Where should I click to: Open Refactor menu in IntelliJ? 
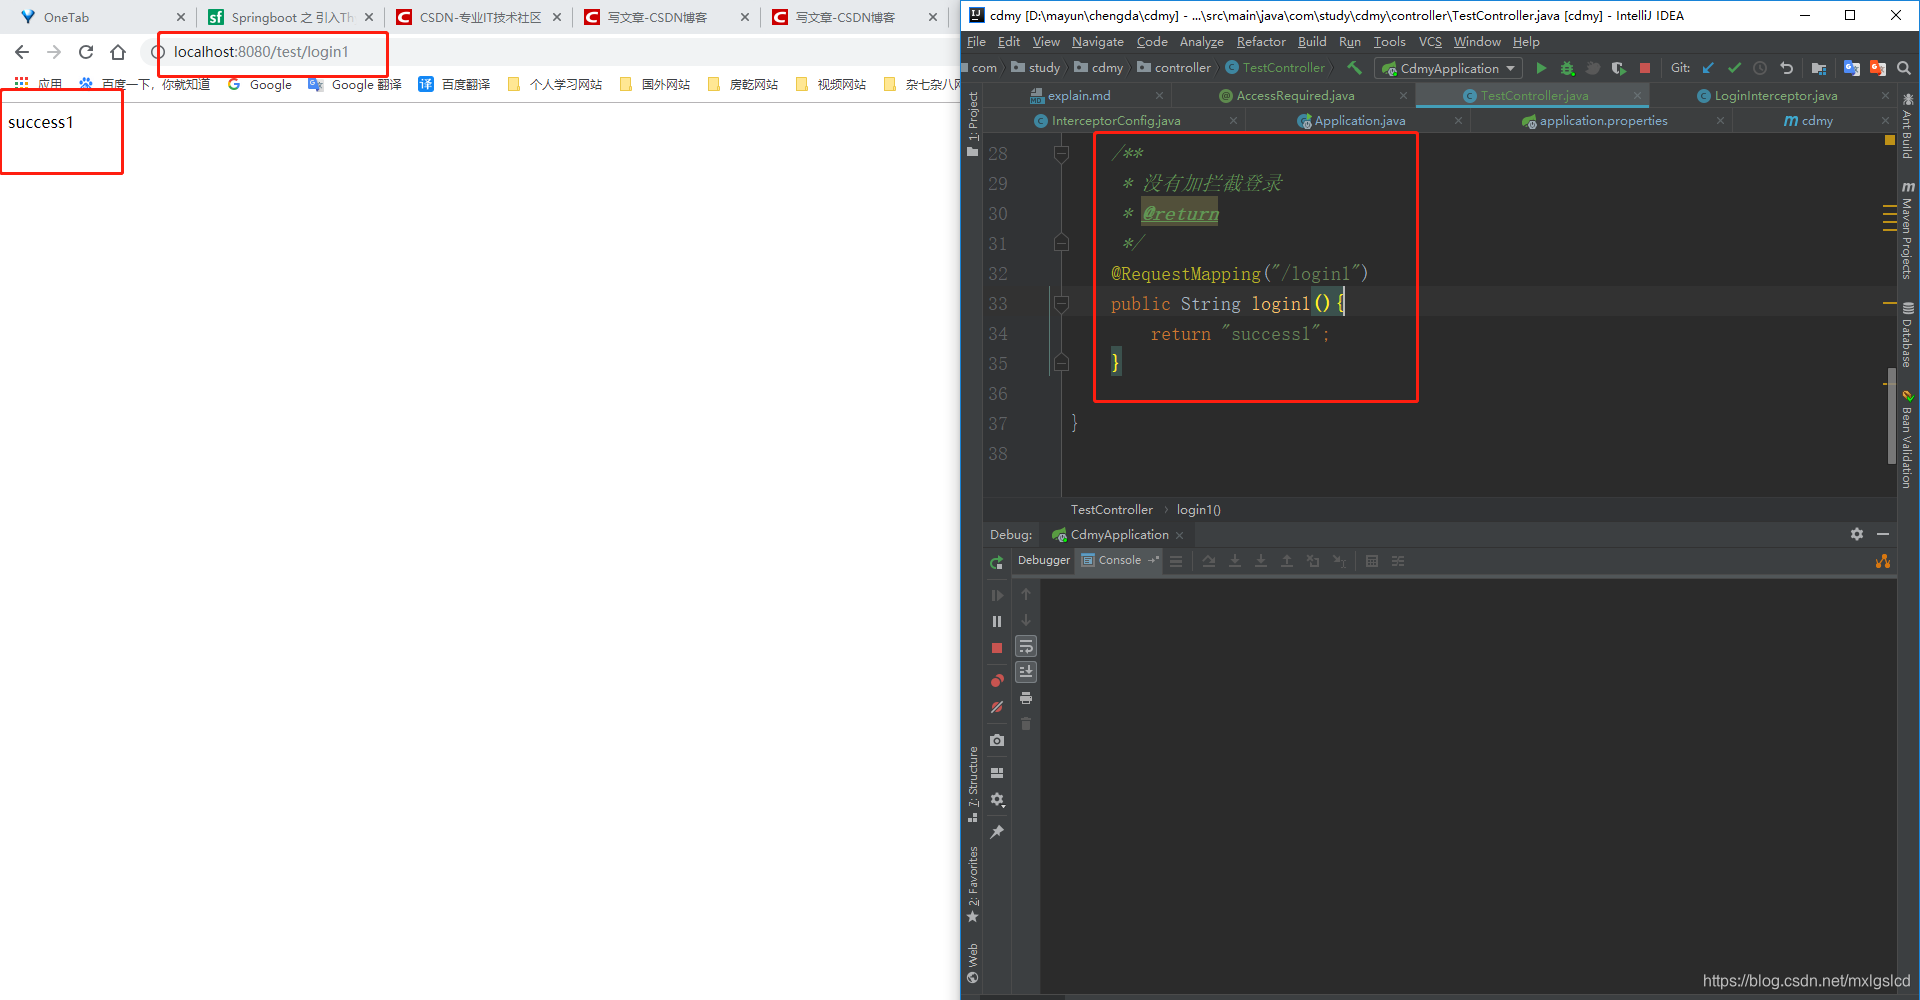[1261, 41]
